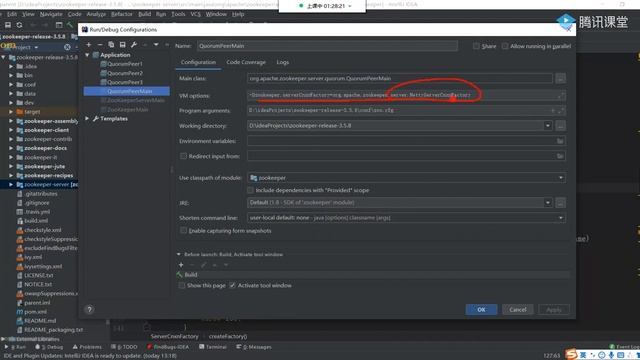Viewport: 640px width, 360px height.
Task: Select pom.xml in project tree
Action: point(36,311)
